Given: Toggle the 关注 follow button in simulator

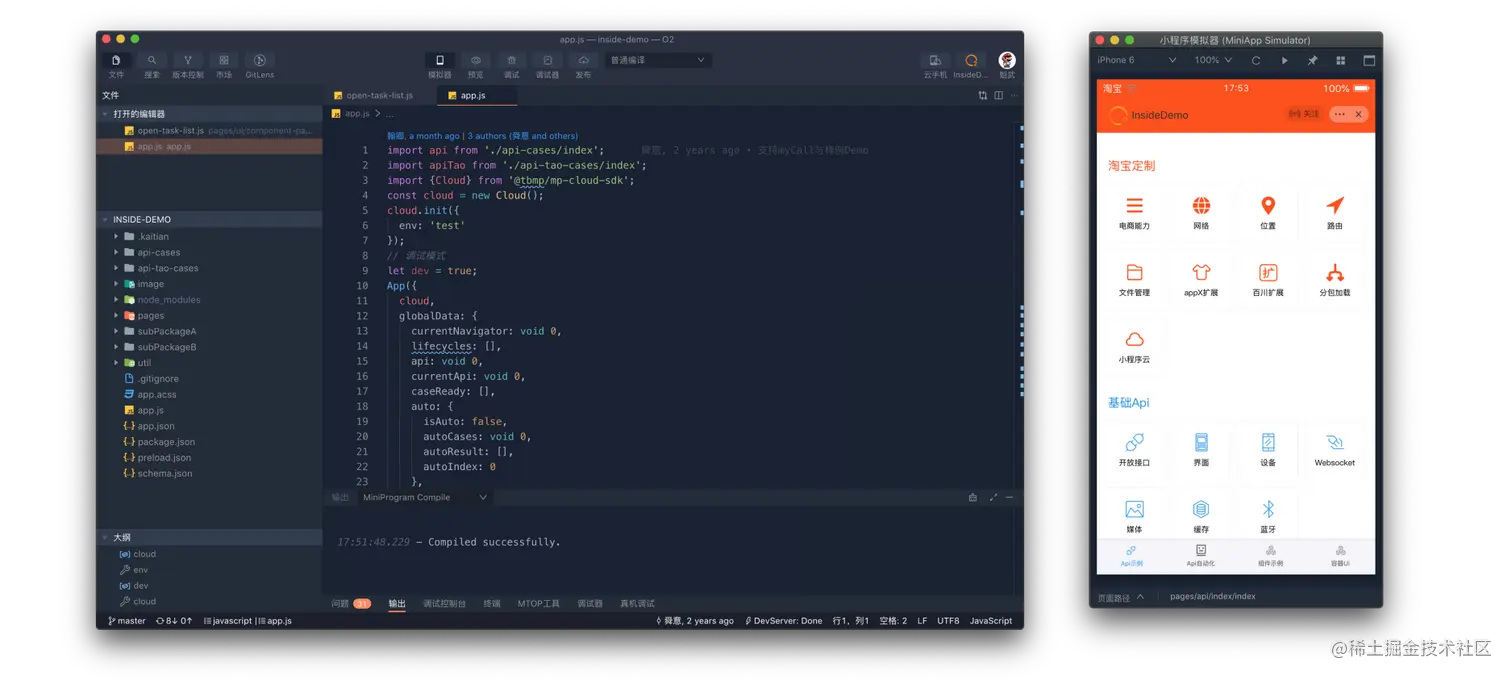Looking at the screenshot, I should [1304, 114].
